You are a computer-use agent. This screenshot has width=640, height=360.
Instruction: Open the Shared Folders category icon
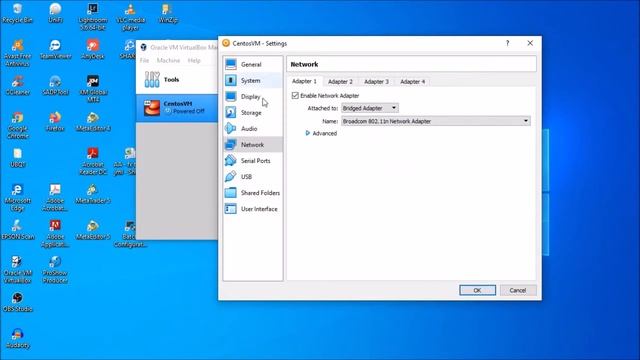coord(231,193)
